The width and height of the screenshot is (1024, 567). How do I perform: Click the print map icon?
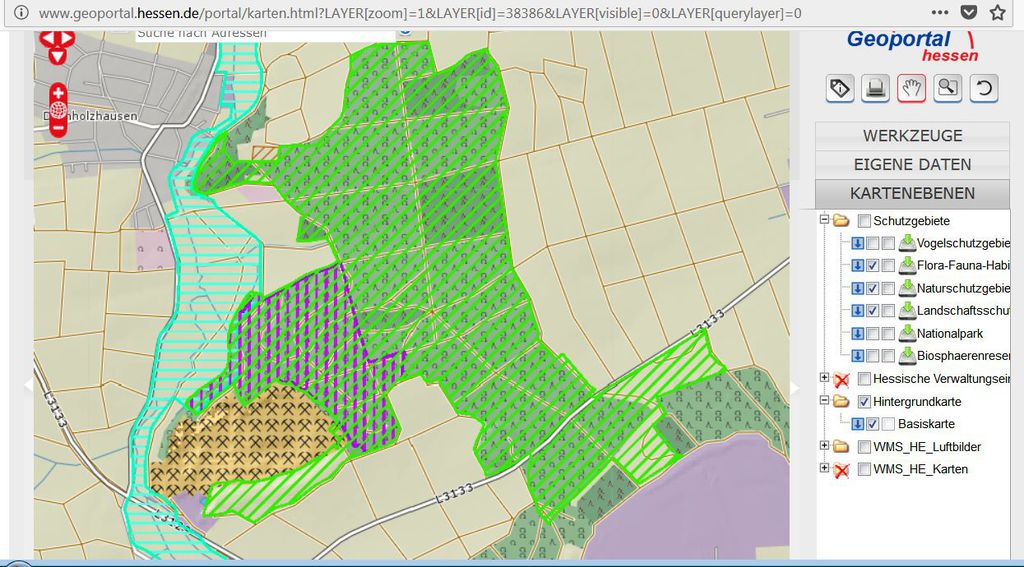click(876, 88)
